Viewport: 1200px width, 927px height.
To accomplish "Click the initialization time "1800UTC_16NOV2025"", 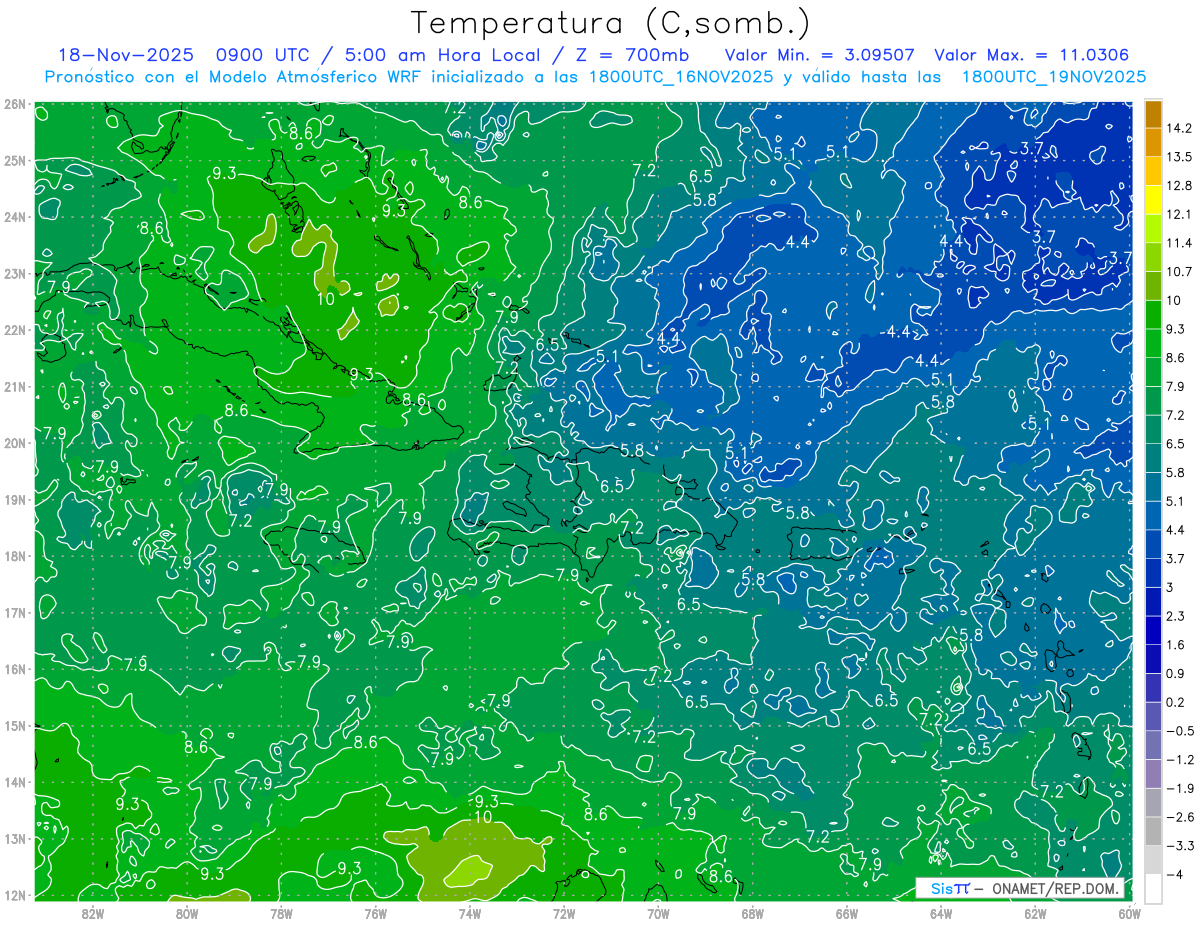I will click(680, 77).
